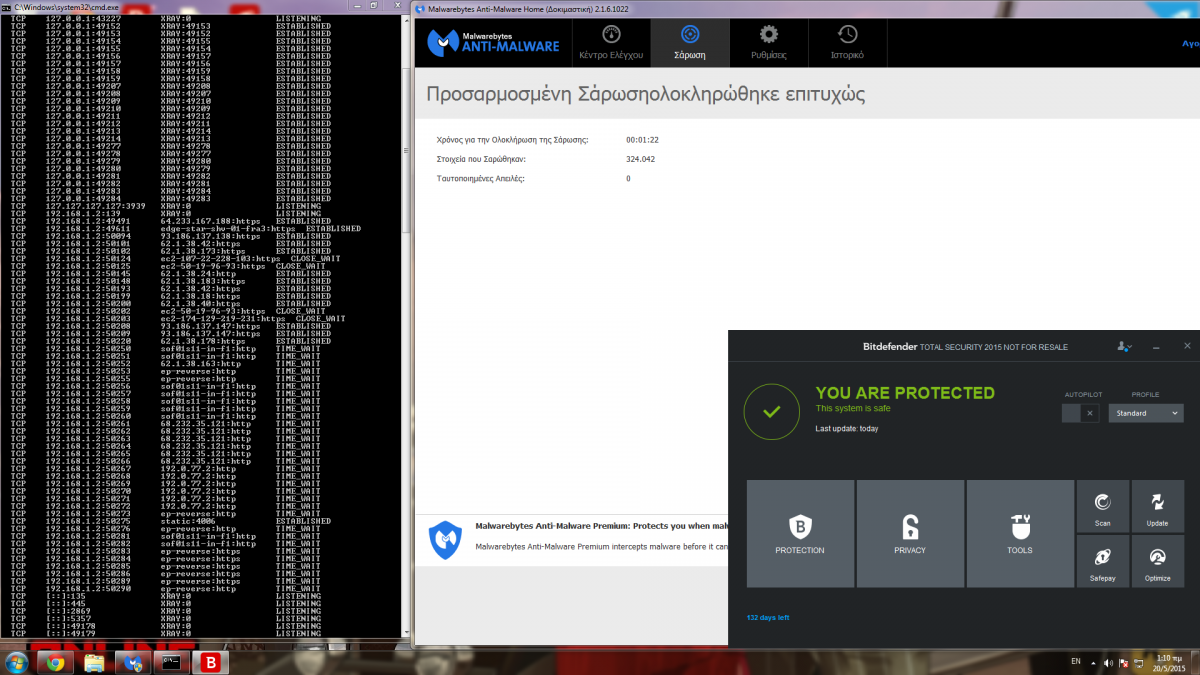
Task: Open Bitdefender Optimize tile
Action: [x=1157, y=561]
